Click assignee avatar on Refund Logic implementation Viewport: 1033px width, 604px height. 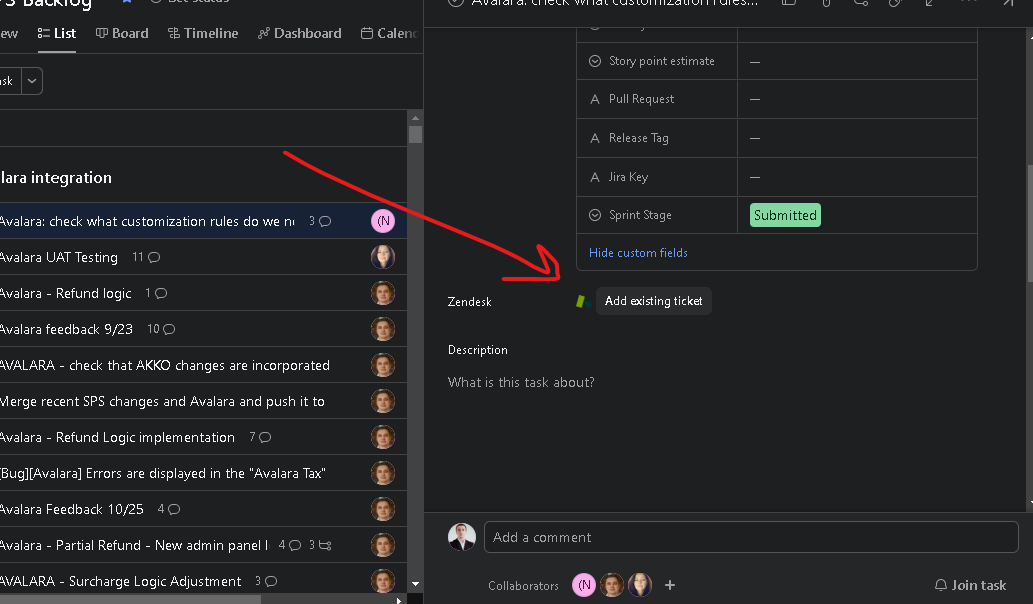(383, 437)
